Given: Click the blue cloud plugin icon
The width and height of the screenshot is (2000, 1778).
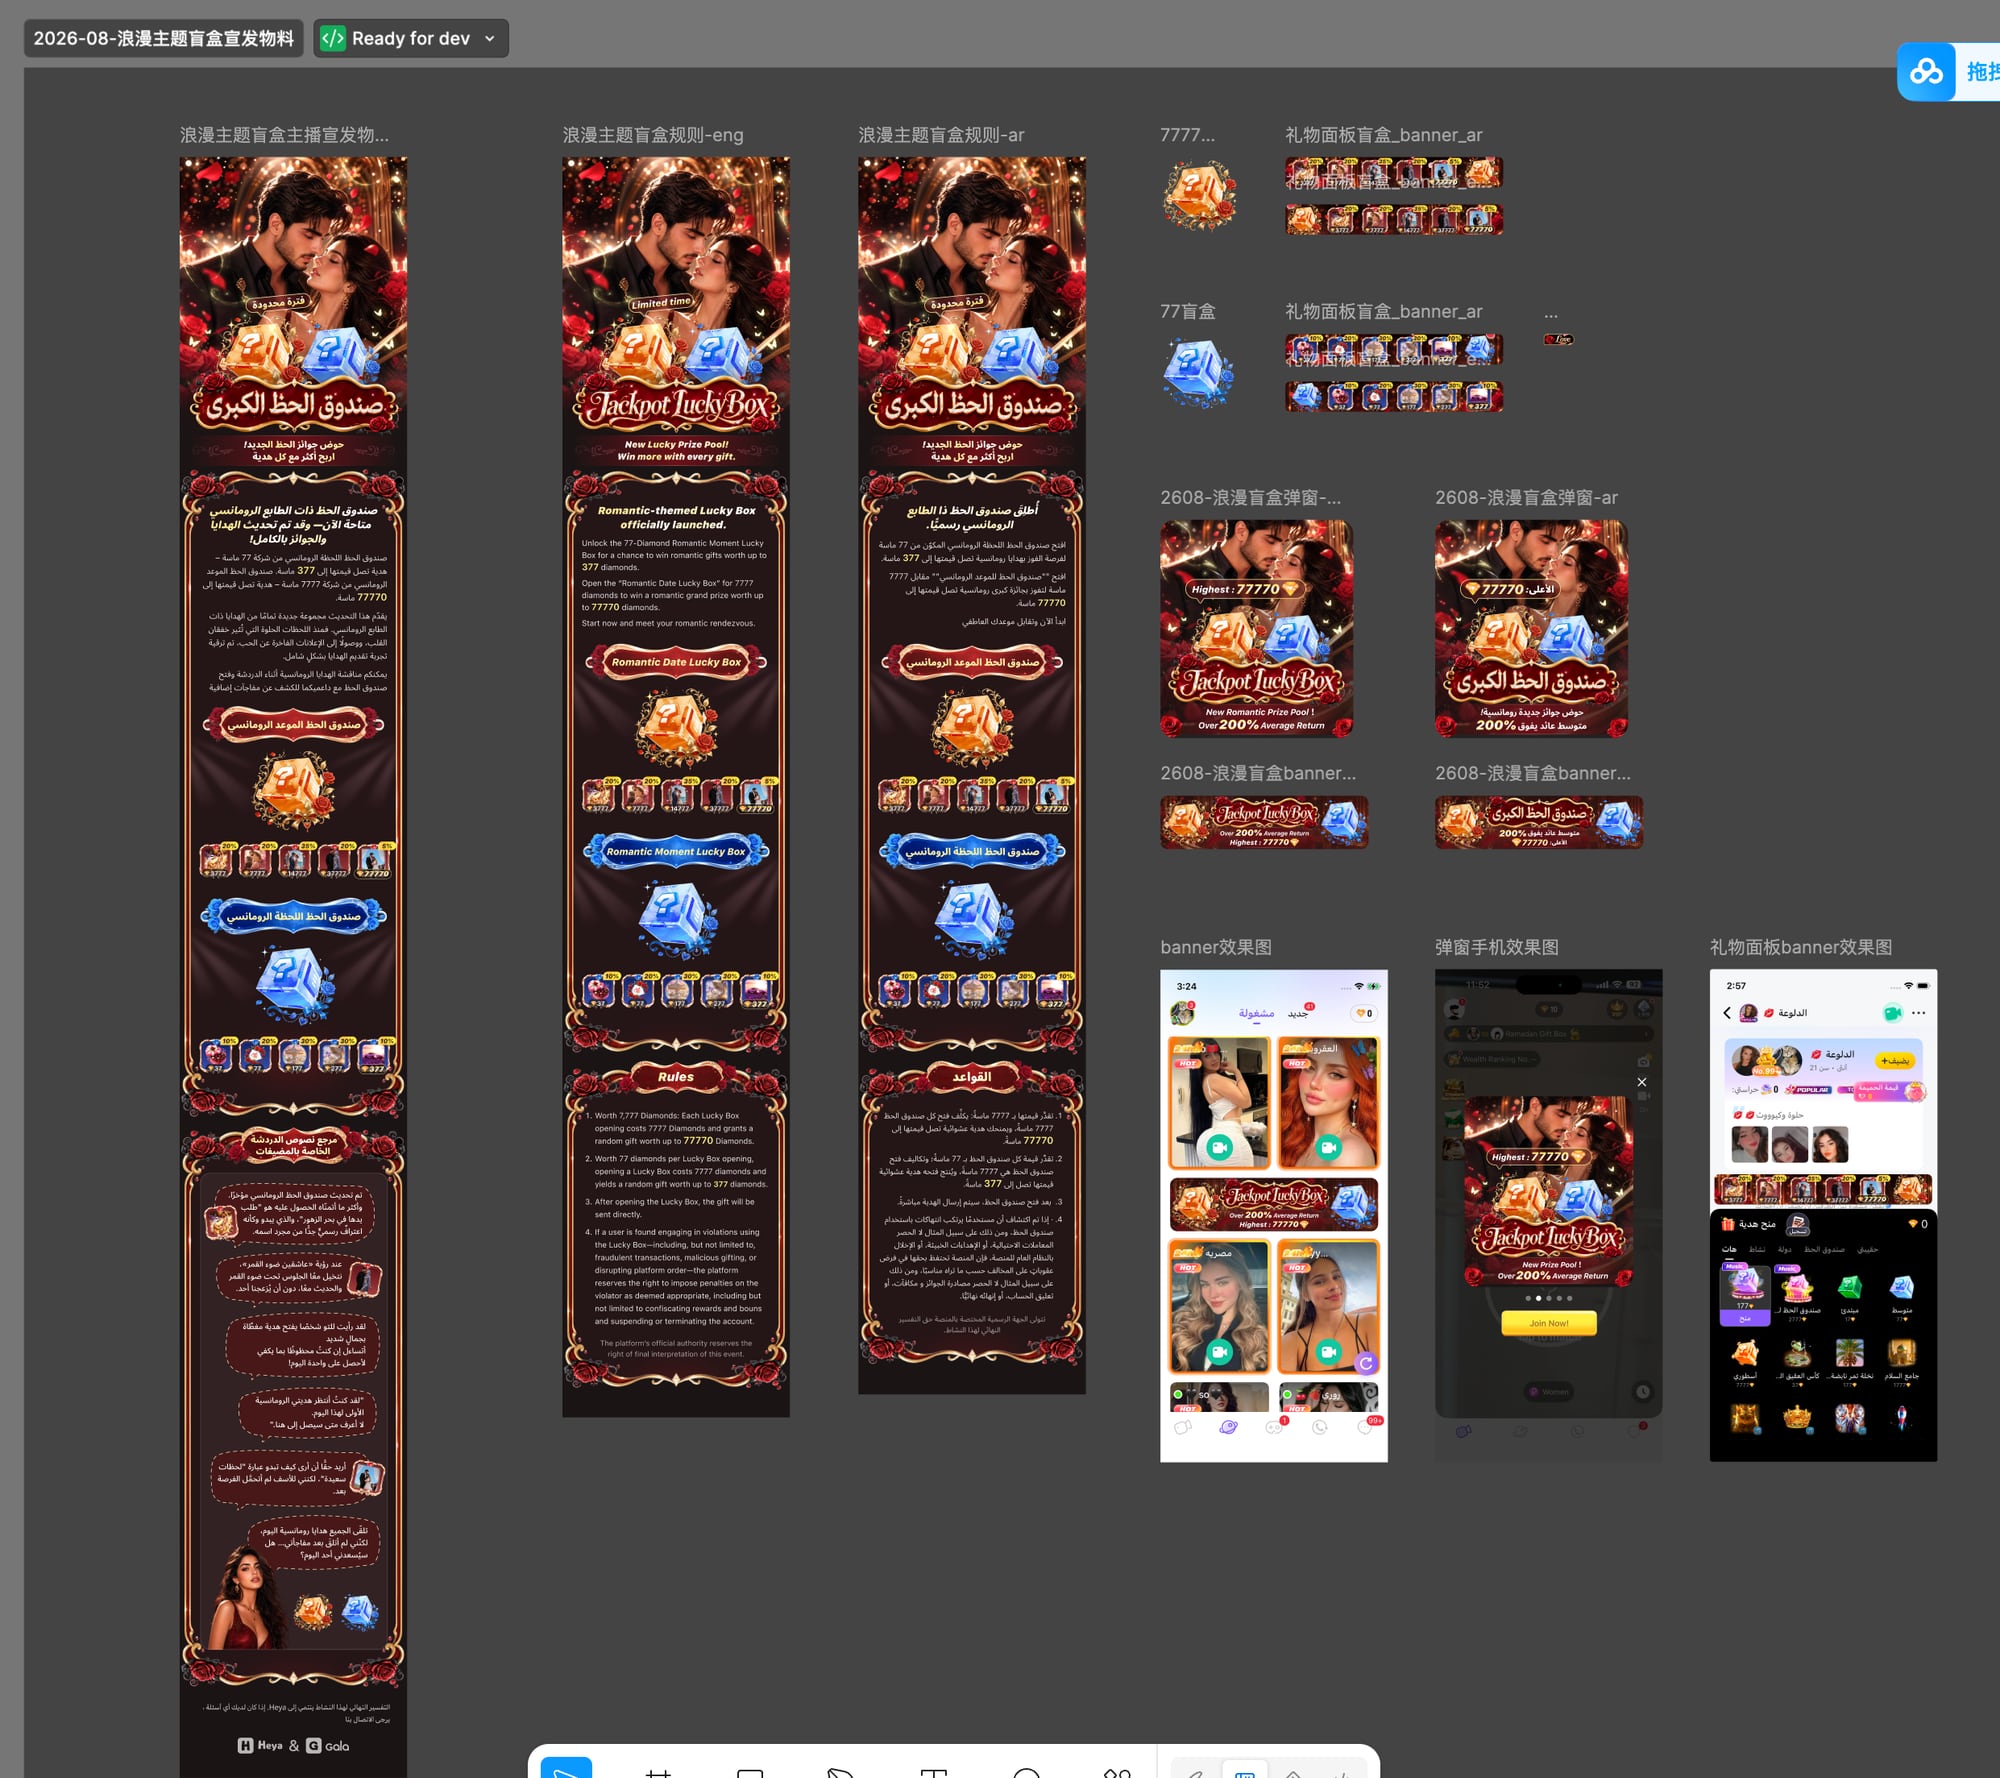Looking at the screenshot, I should 1926,72.
